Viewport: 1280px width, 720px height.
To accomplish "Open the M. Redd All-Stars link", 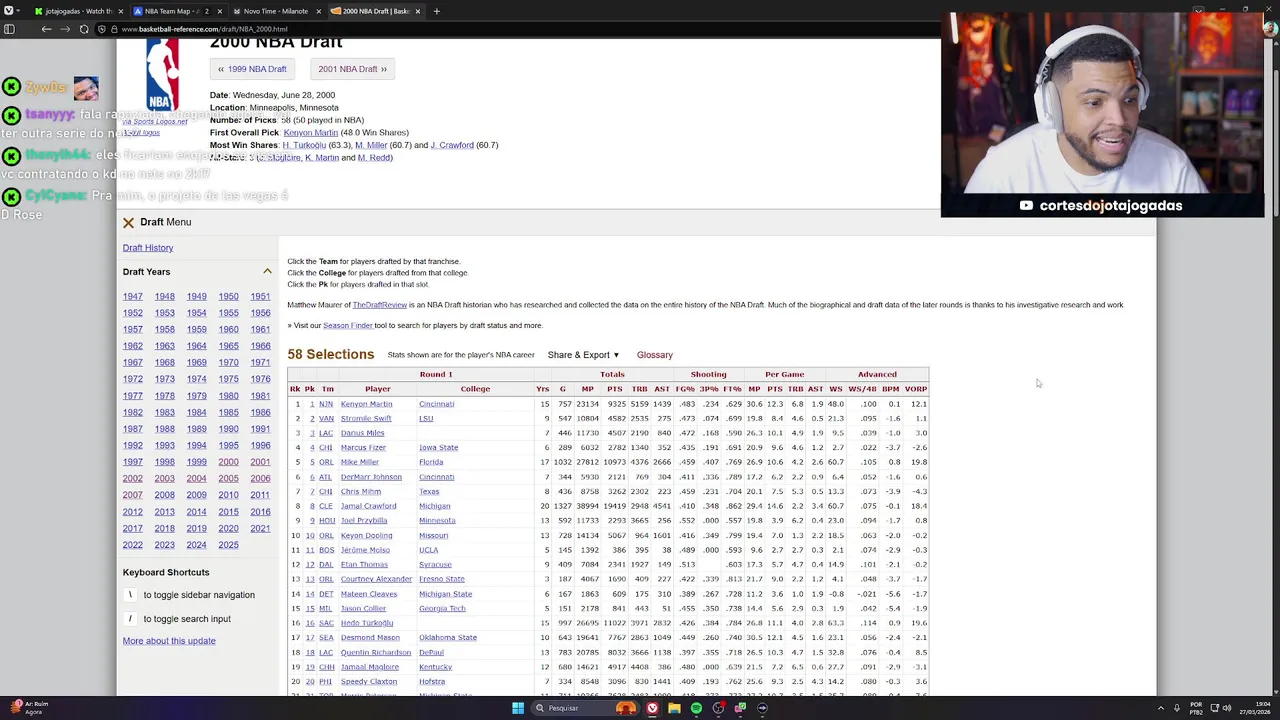I will (x=373, y=158).
